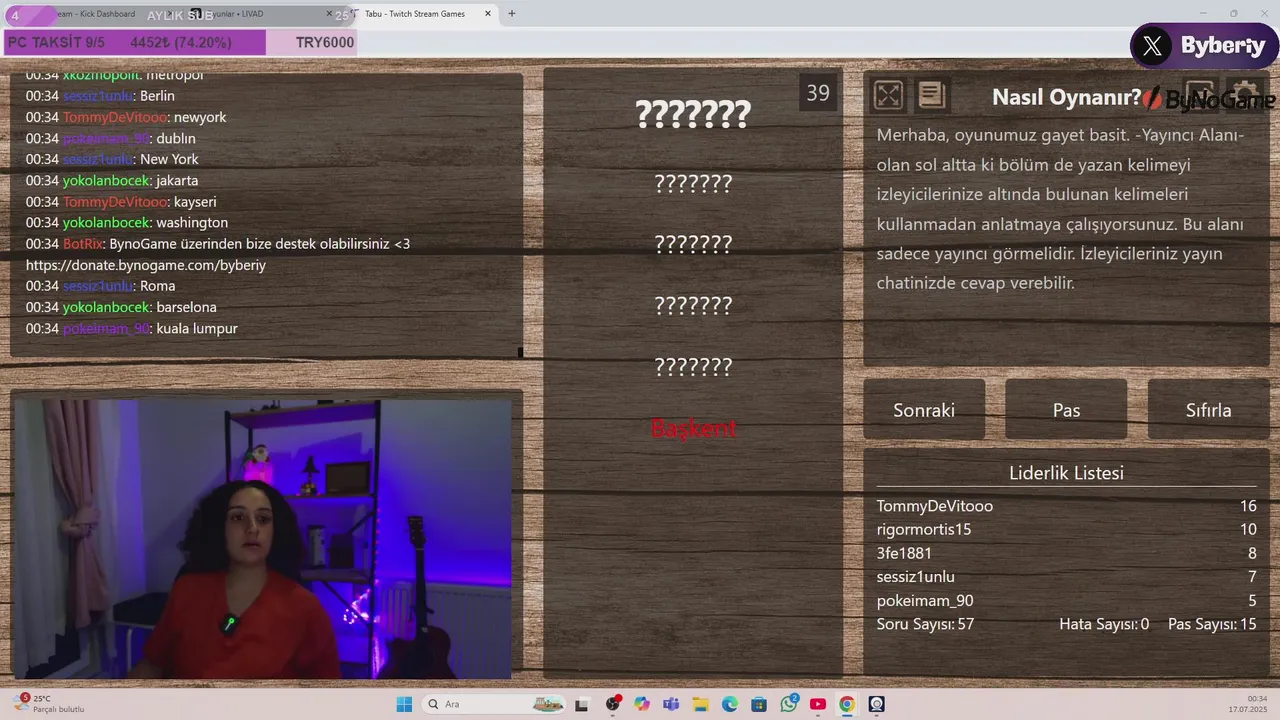Close the LIVAD browser tab
This screenshot has height=720, width=1280.
[x=330, y=14]
